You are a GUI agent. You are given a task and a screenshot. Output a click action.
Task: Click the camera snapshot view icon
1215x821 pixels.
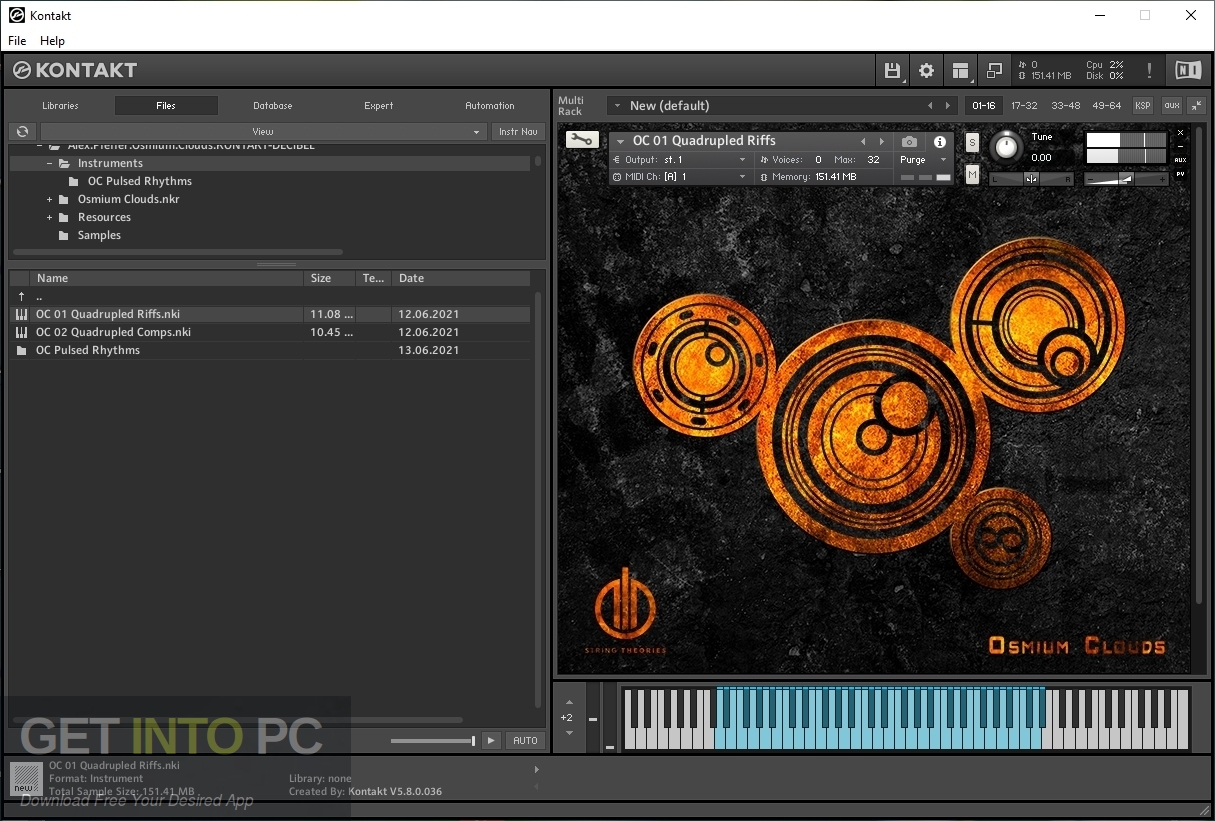click(x=909, y=142)
